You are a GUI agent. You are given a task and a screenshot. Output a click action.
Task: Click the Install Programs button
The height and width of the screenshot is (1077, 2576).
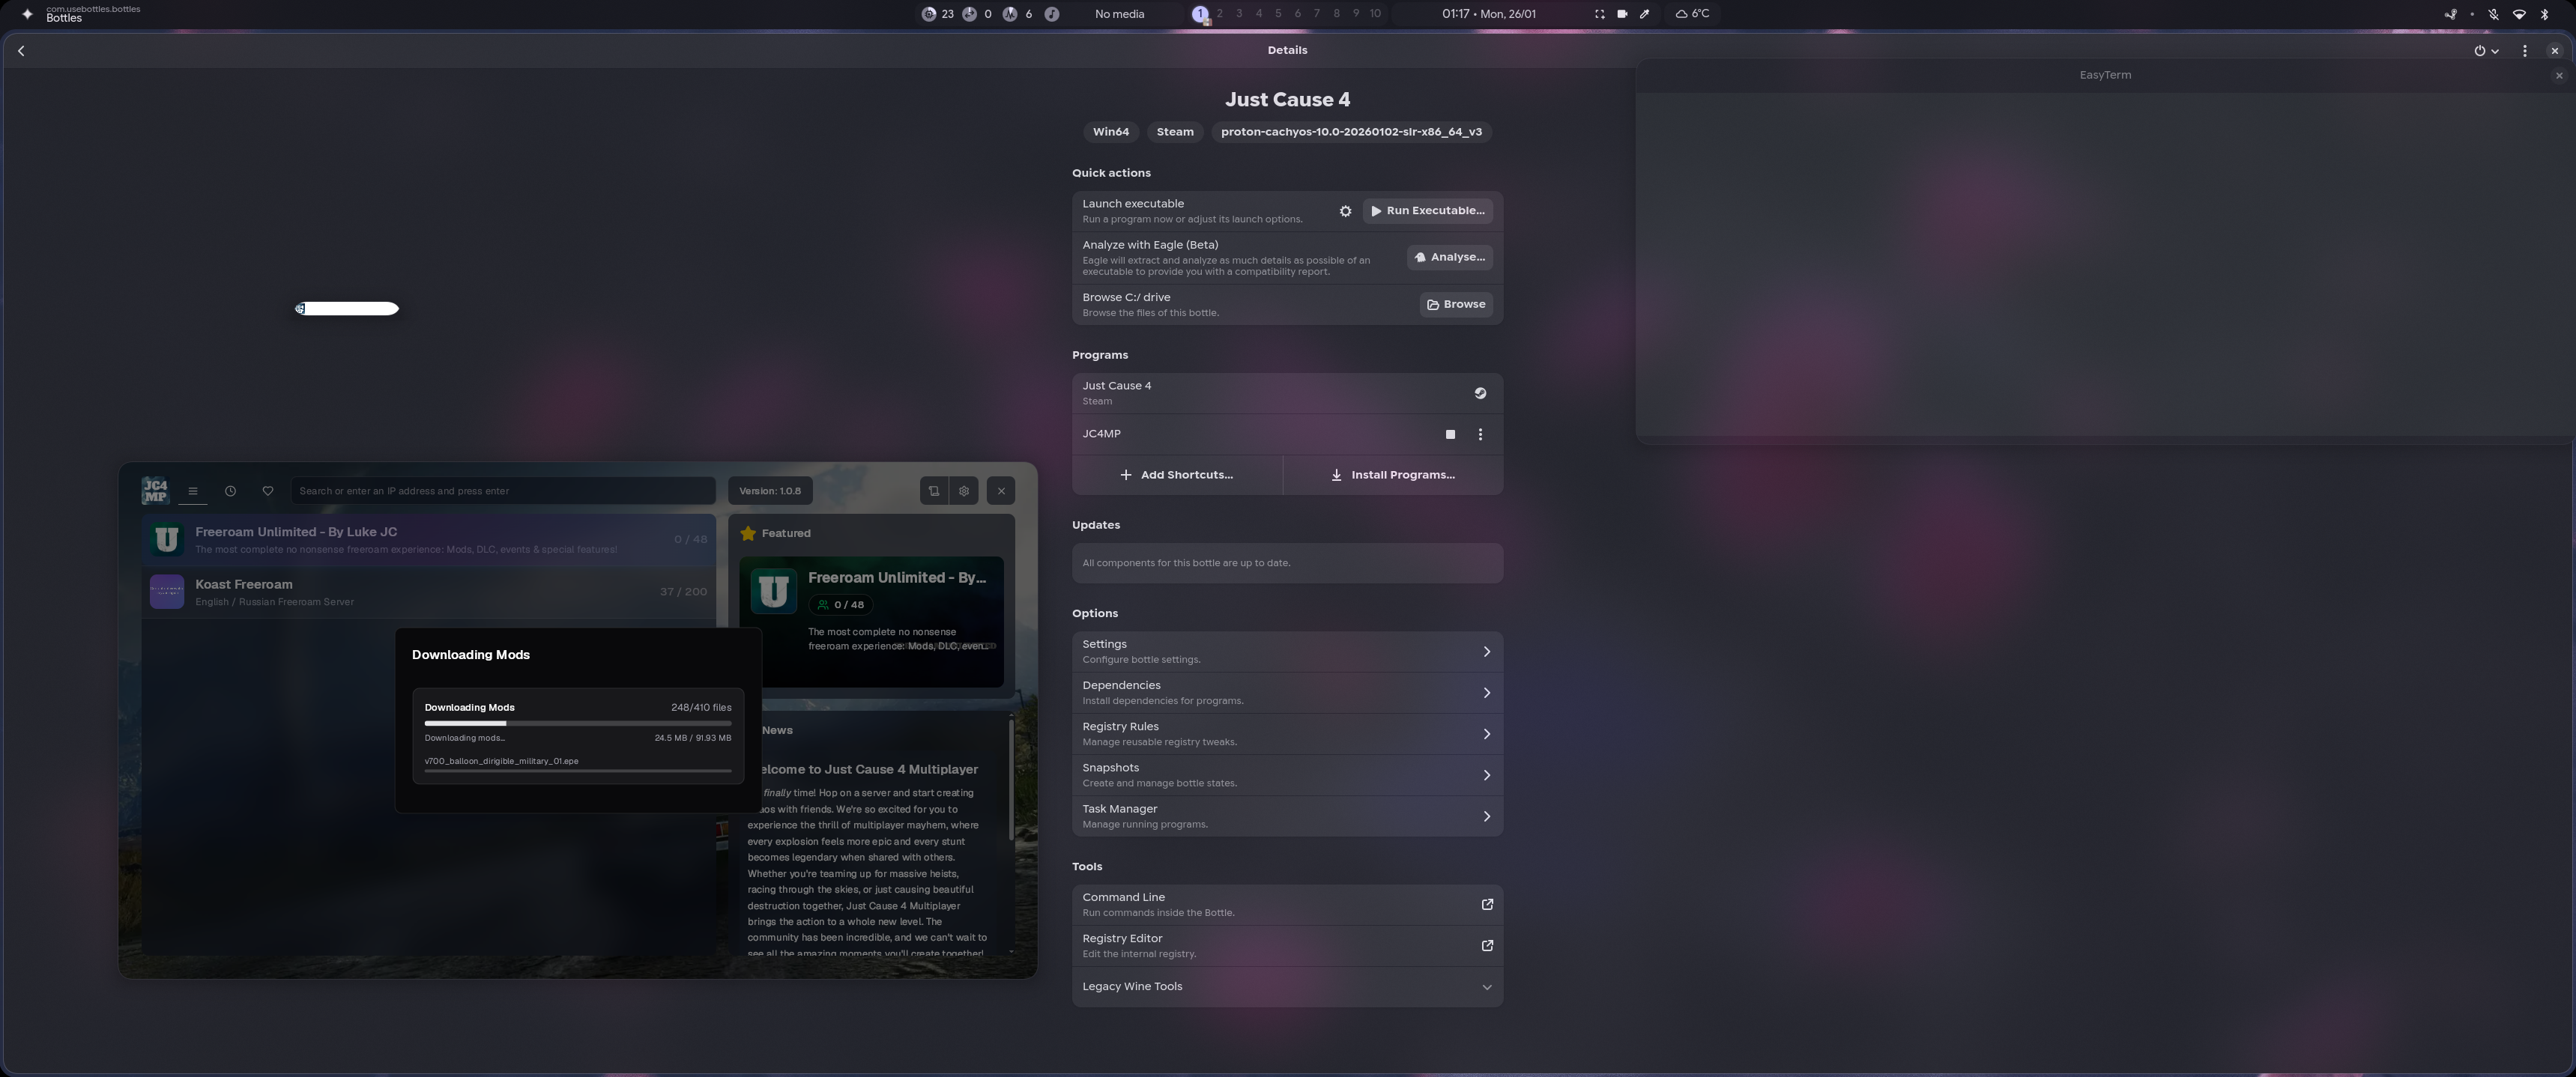point(1392,475)
